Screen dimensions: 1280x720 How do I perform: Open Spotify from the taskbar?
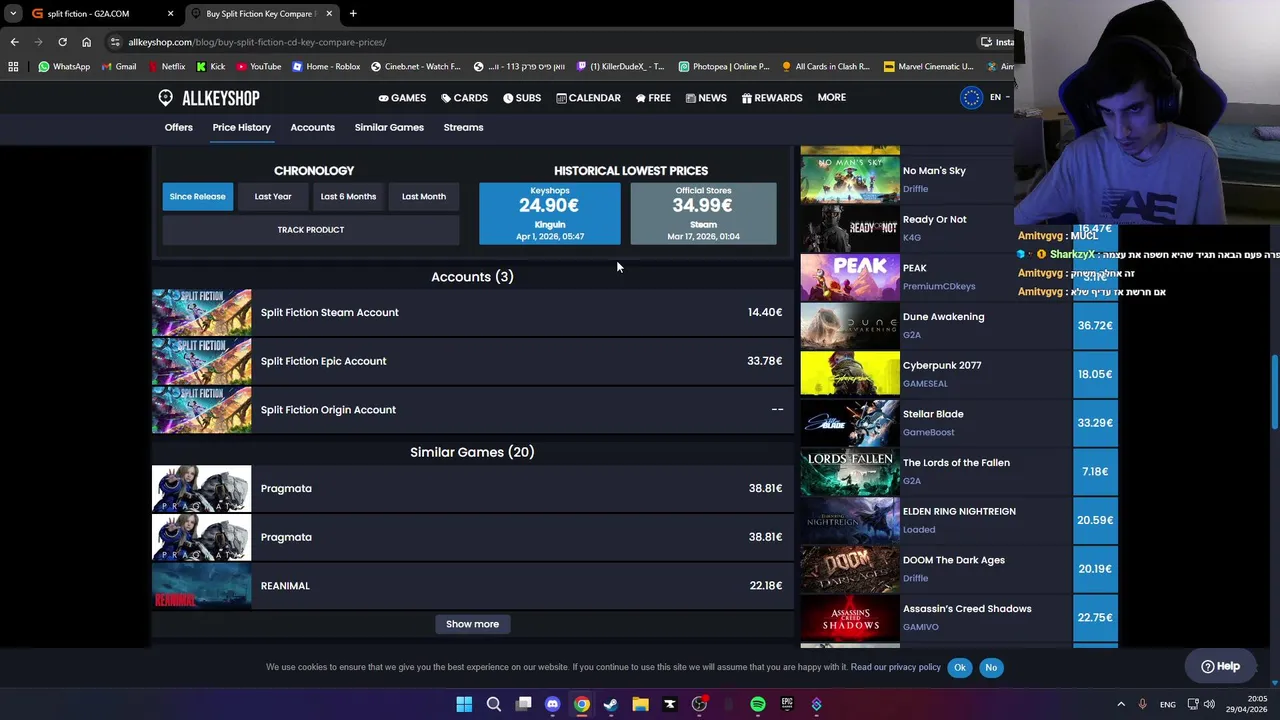pyautogui.click(x=758, y=704)
